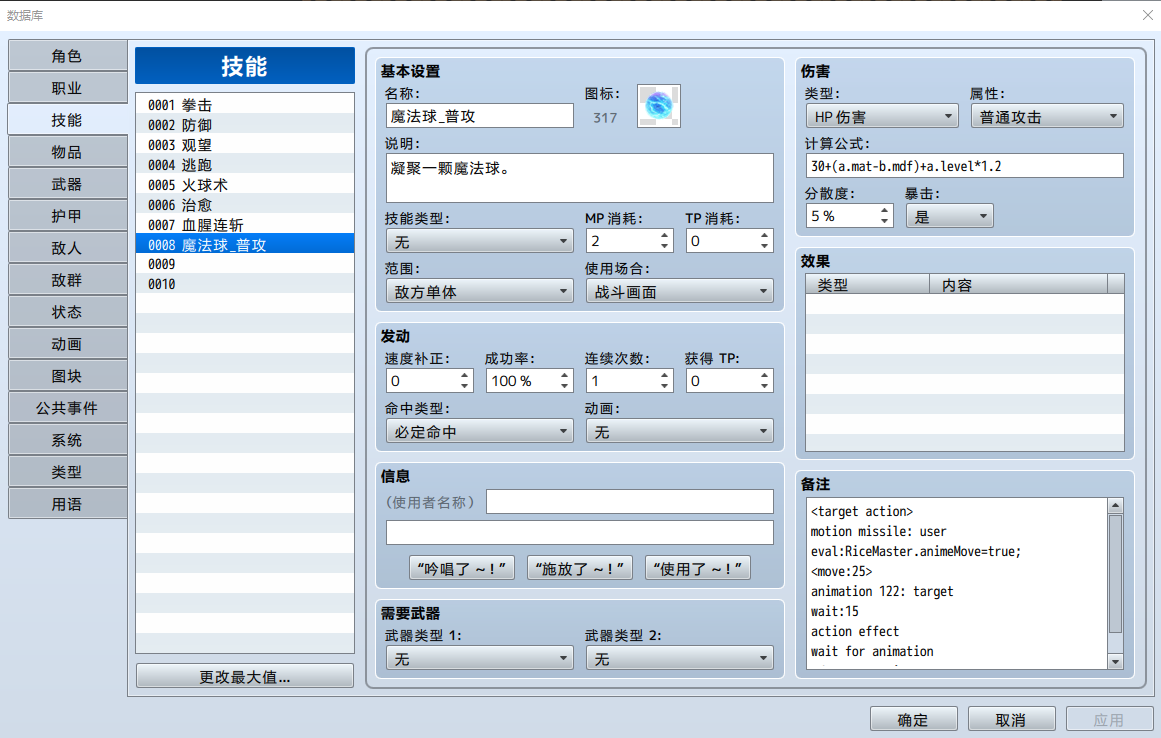Select empty skill slot 0009
Viewport: 1161px width, 738px height.
pyautogui.click(x=245, y=264)
